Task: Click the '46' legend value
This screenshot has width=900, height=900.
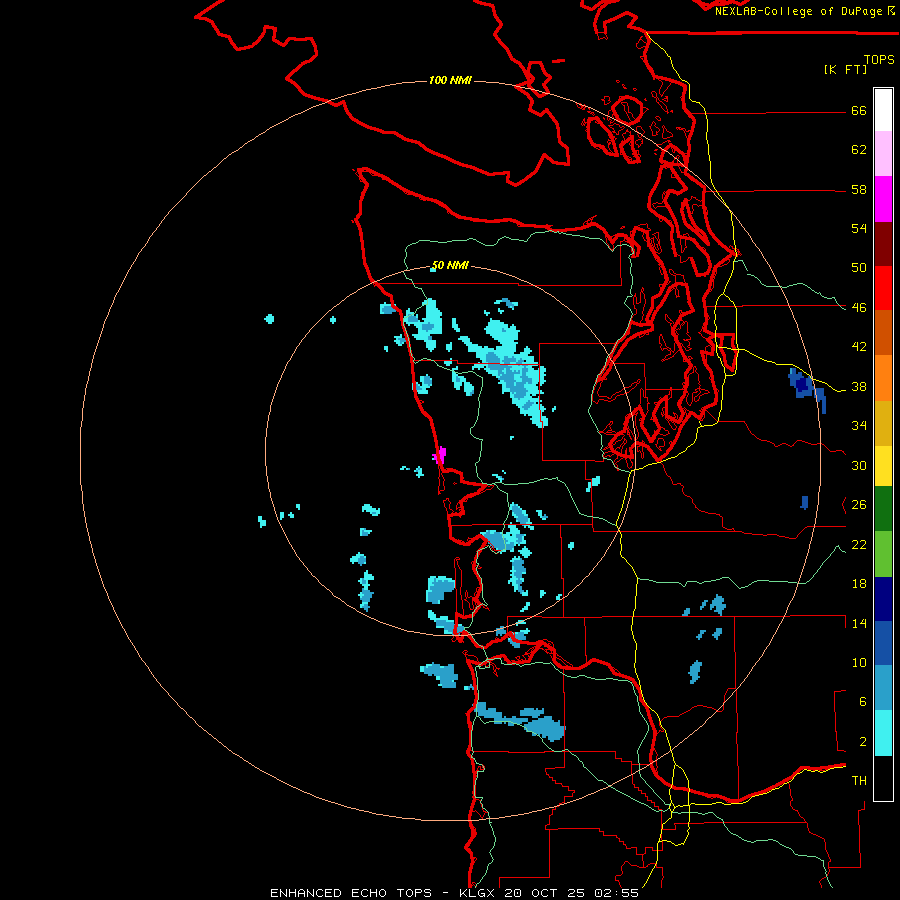Action: (859, 308)
